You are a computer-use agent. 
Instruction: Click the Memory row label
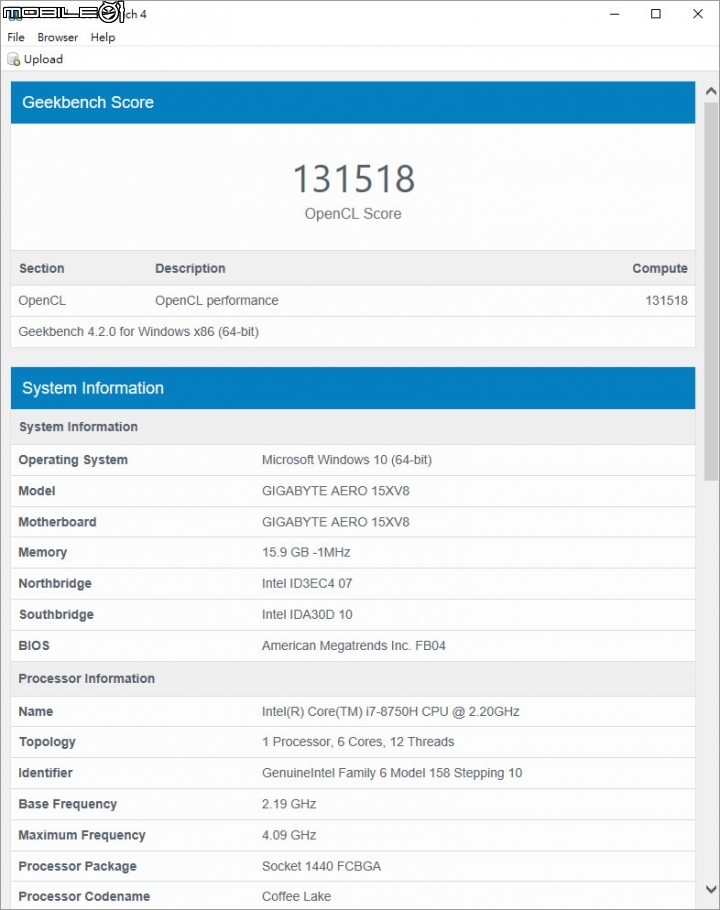pyautogui.click(x=43, y=552)
